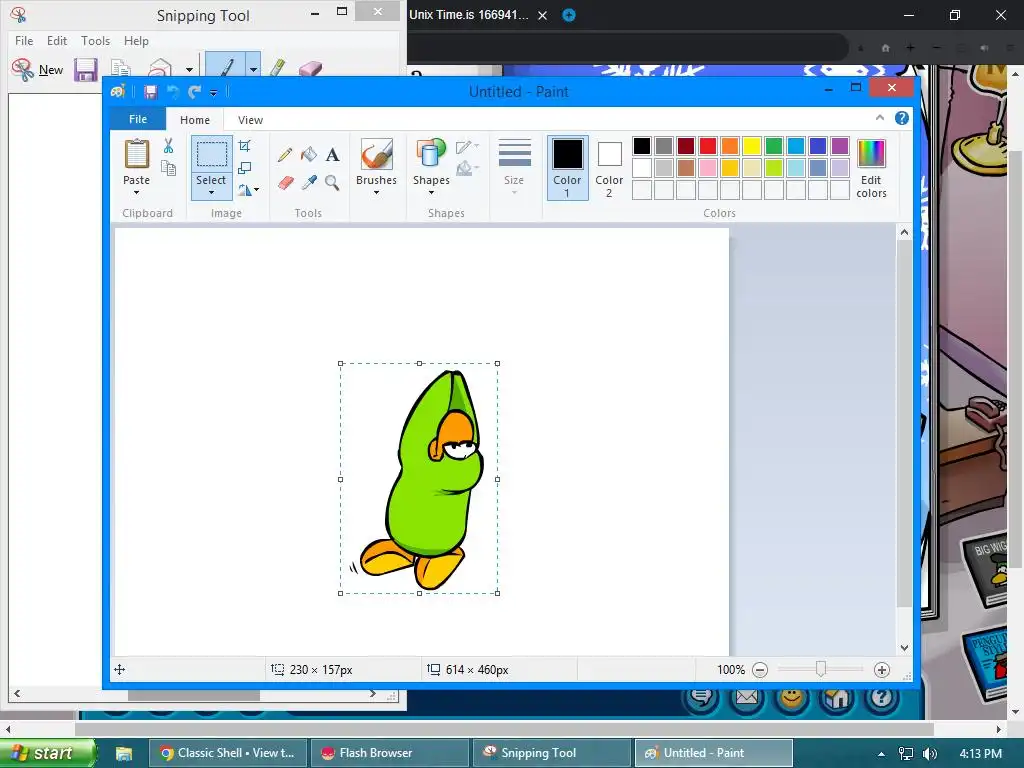Screen dimensions: 1024x768
Task: Click the Copy icon in Snipping Tool
Action: (x=121, y=68)
